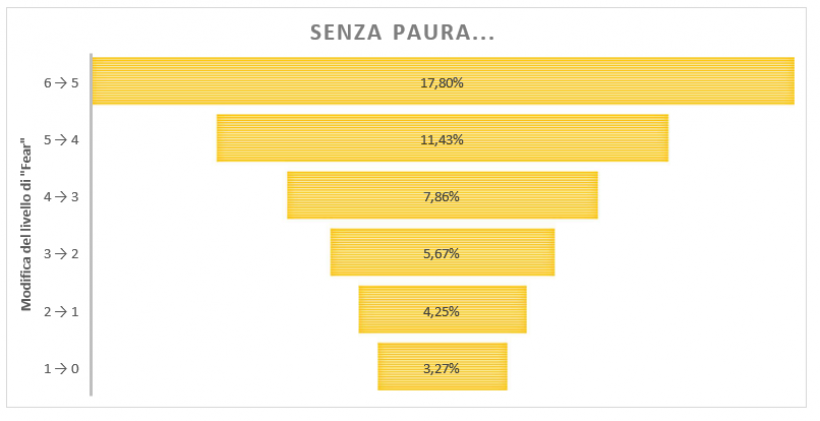Select the 1 → 0 category label
This screenshot has width=820, height=421.
coord(61,369)
